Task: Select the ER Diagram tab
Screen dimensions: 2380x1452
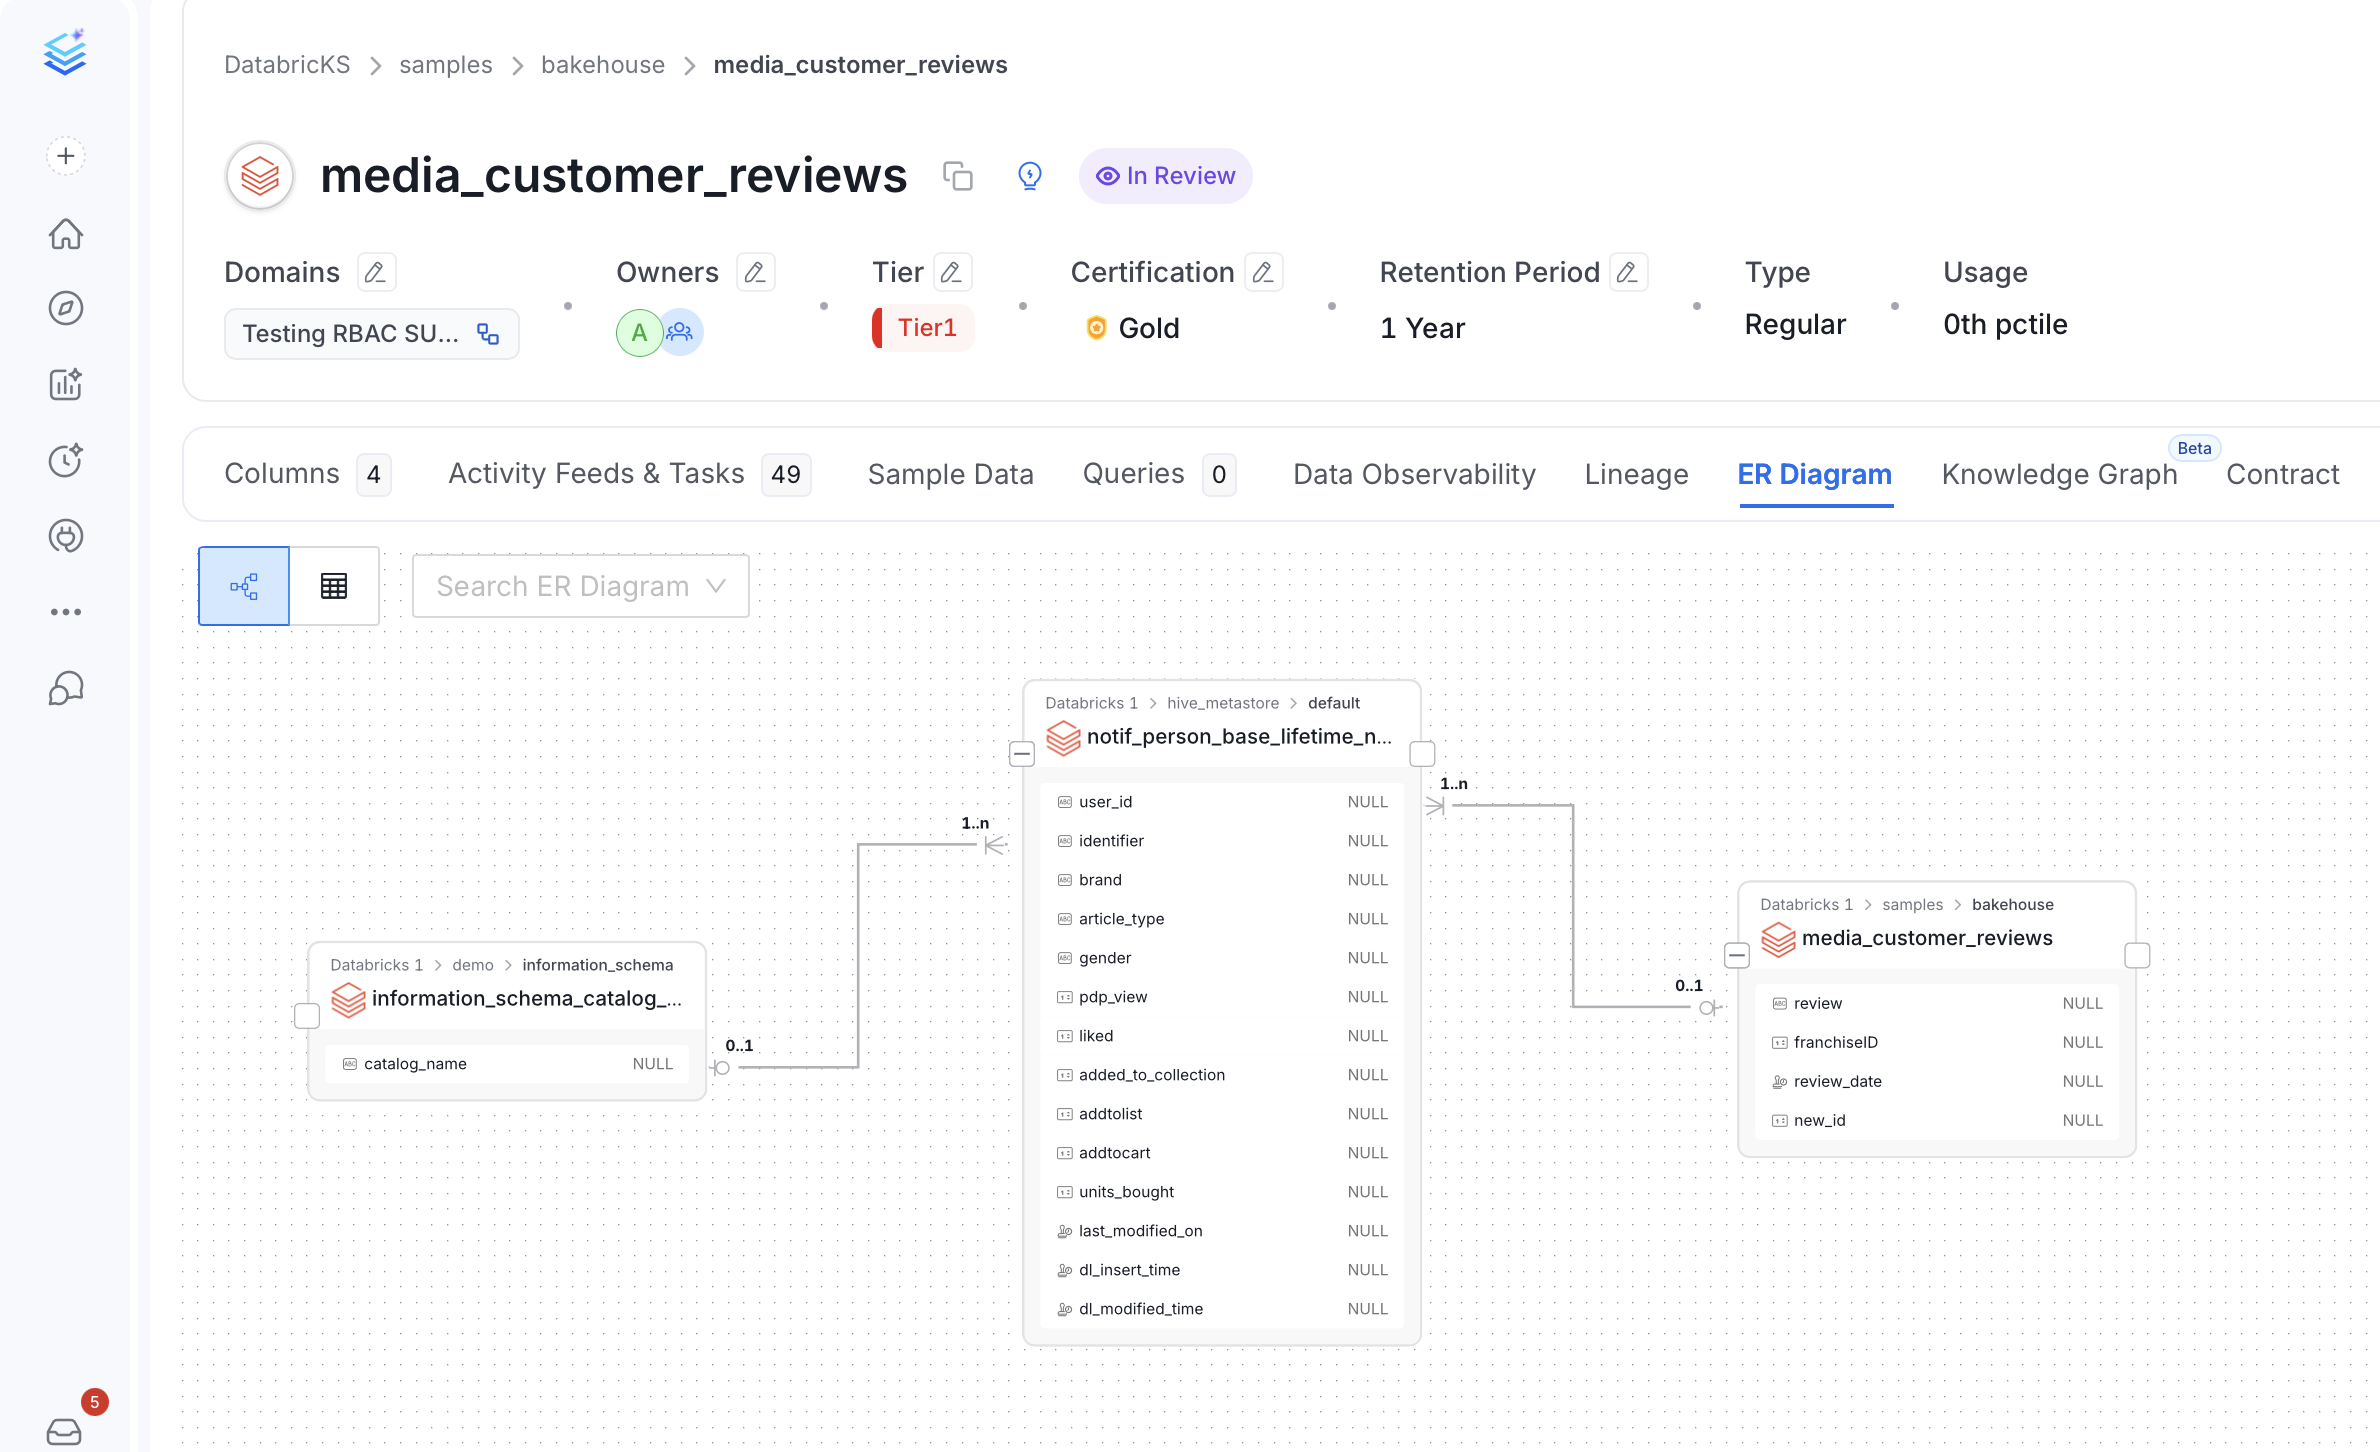Action: click(1815, 474)
